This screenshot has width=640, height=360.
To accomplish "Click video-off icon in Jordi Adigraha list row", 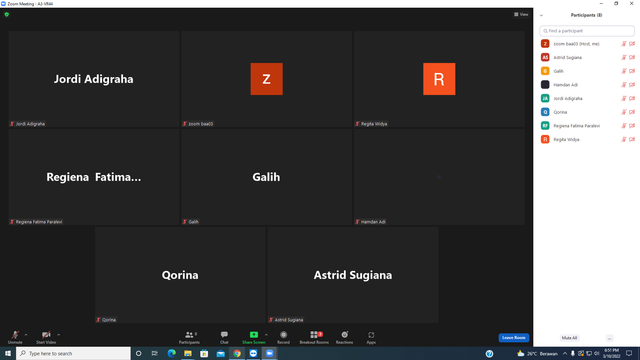I will point(632,98).
